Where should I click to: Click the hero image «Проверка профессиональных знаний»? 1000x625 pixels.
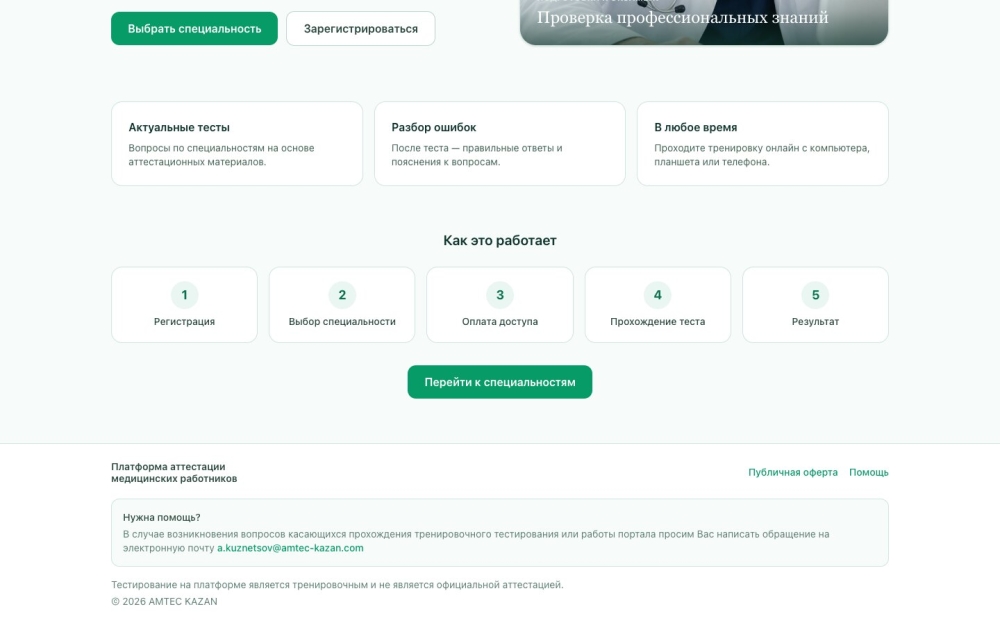[x=704, y=22]
